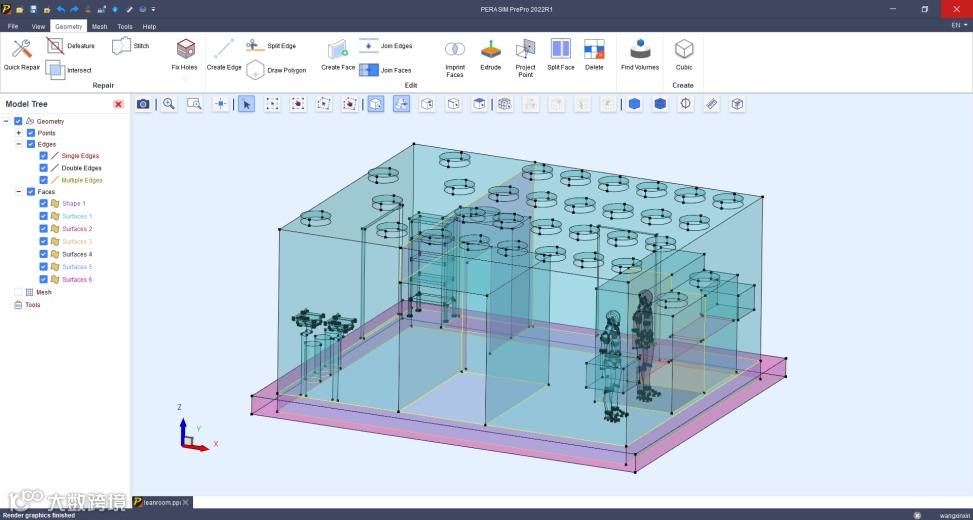Uncheck the Single Edges checkbox
The height and width of the screenshot is (520, 973).
[43, 156]
